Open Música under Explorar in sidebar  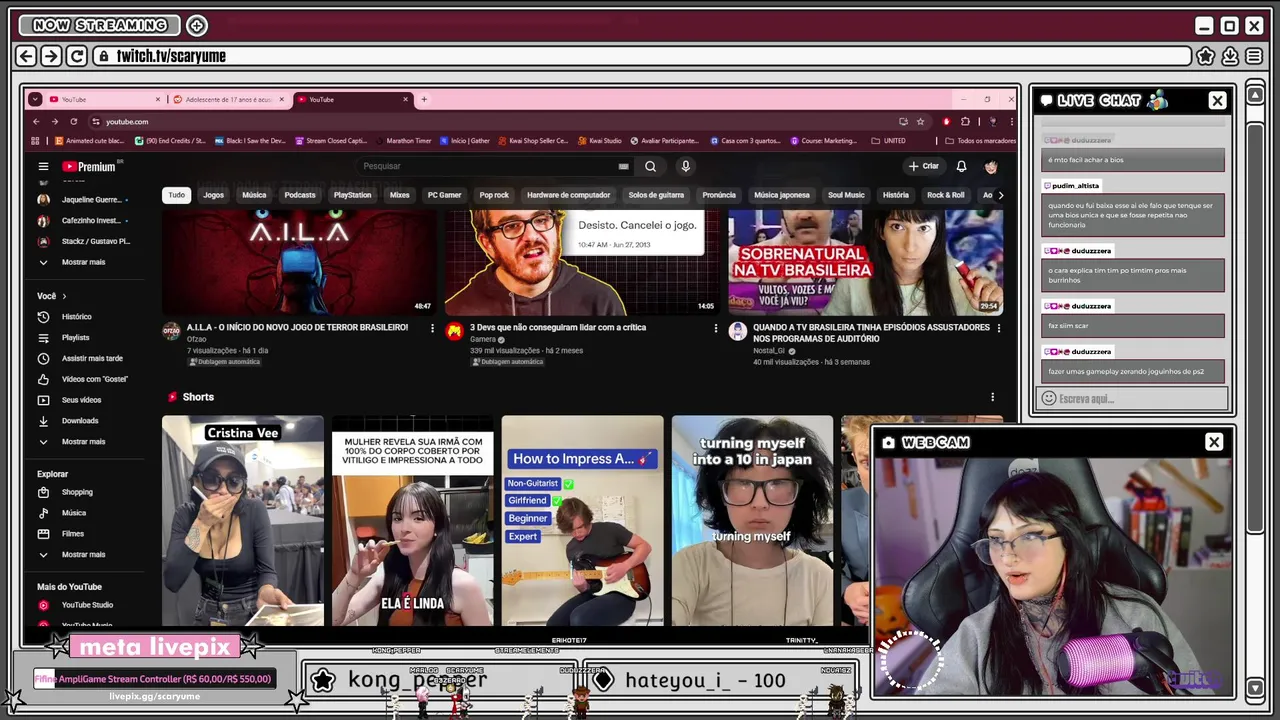74,513
